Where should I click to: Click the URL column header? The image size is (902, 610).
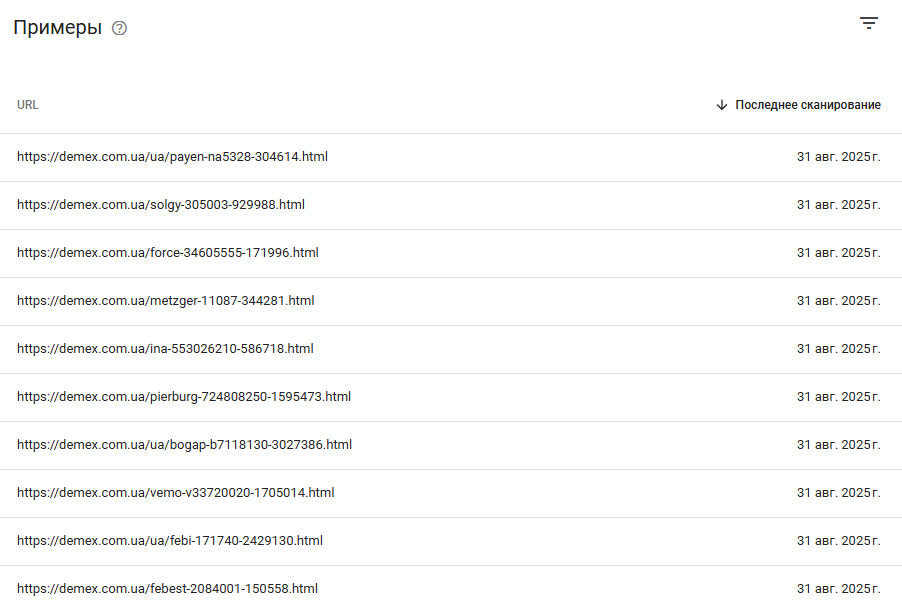click(x=28, y=105)
